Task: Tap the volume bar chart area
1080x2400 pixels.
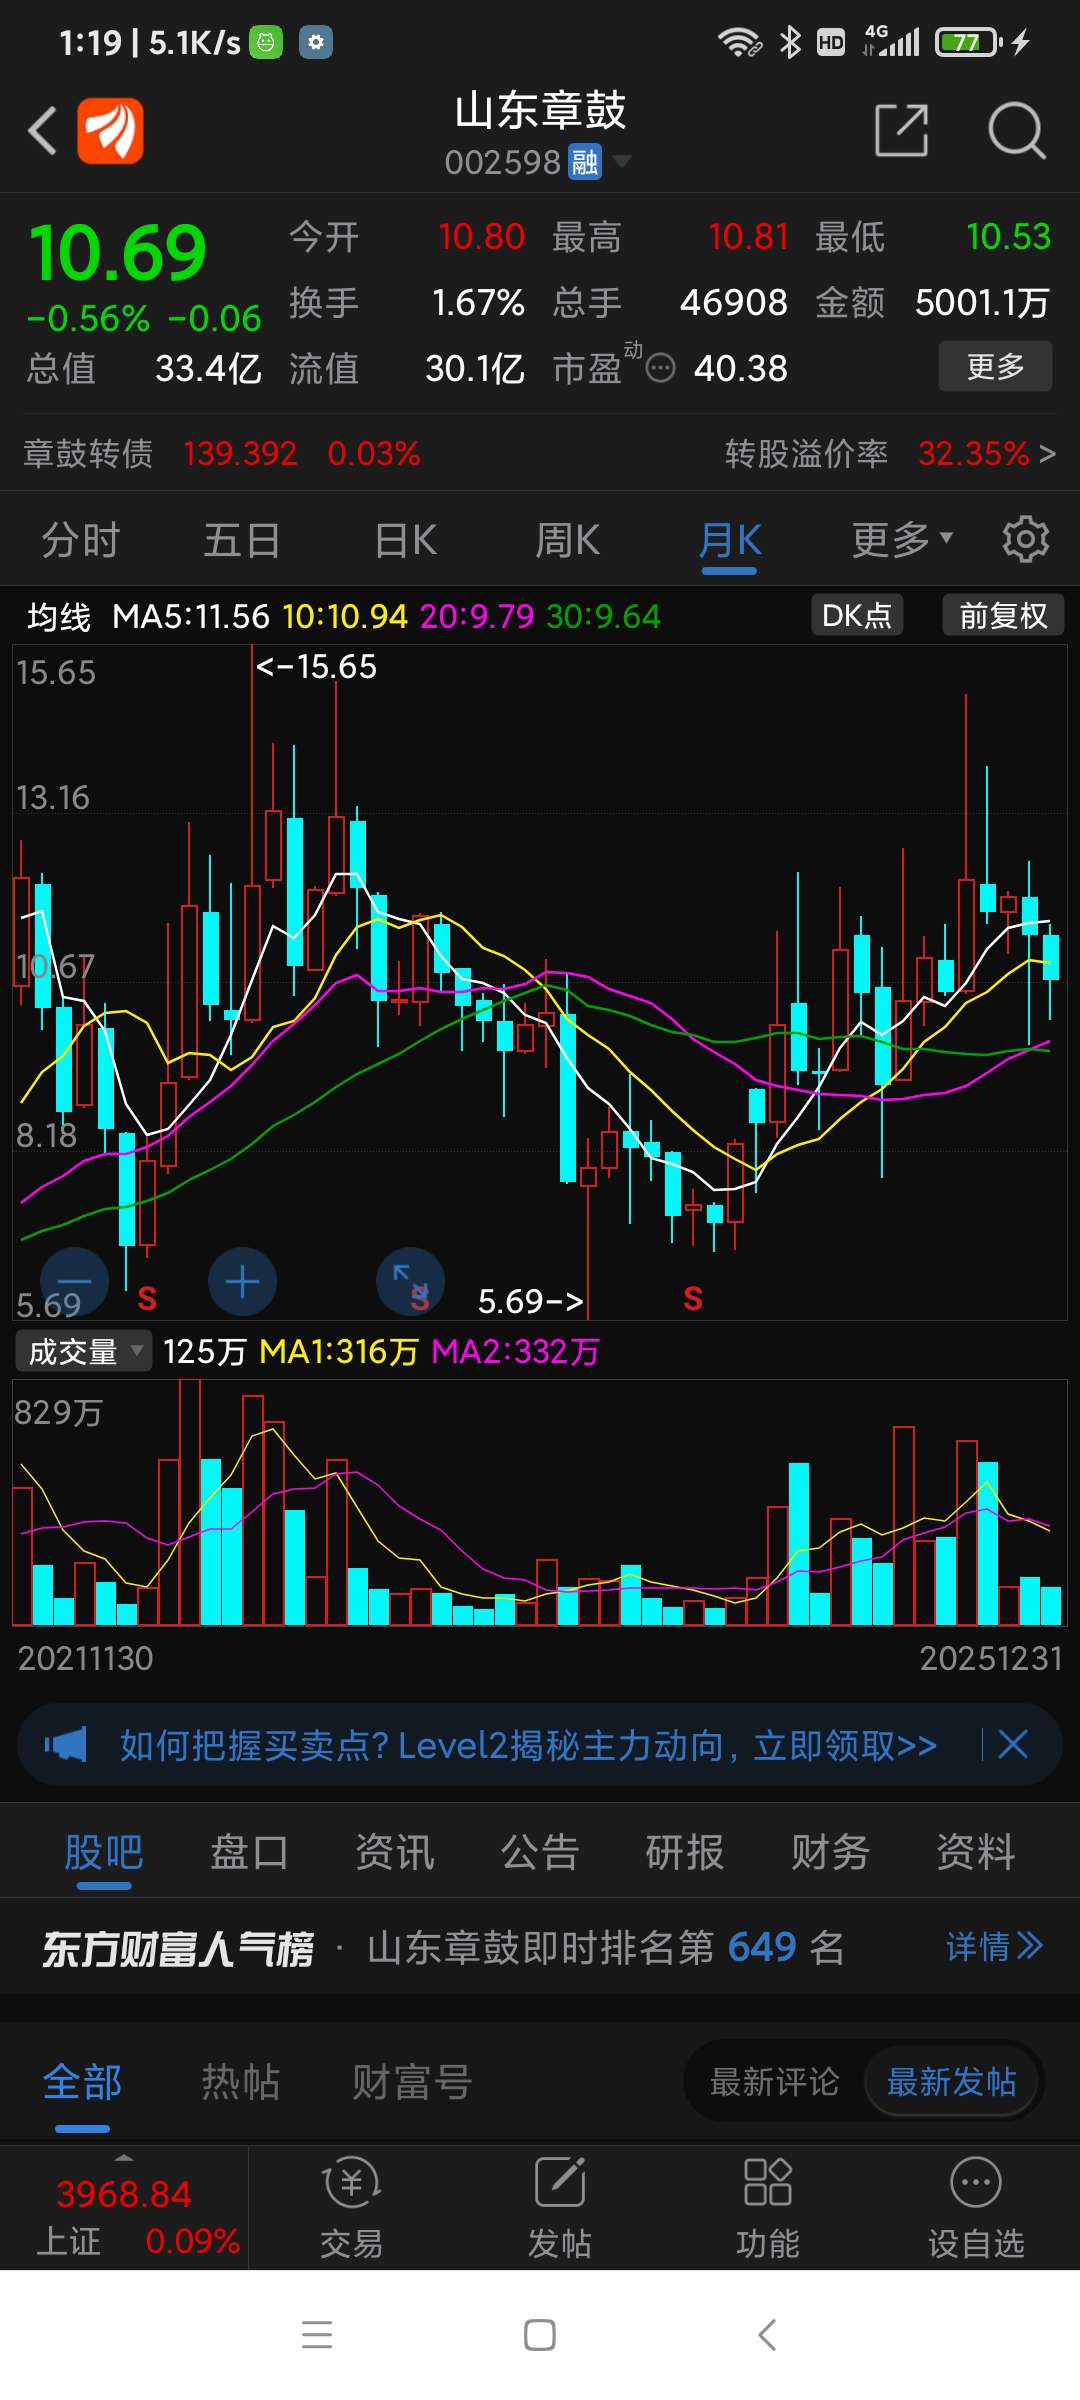Action: [x=540, y=1502]
